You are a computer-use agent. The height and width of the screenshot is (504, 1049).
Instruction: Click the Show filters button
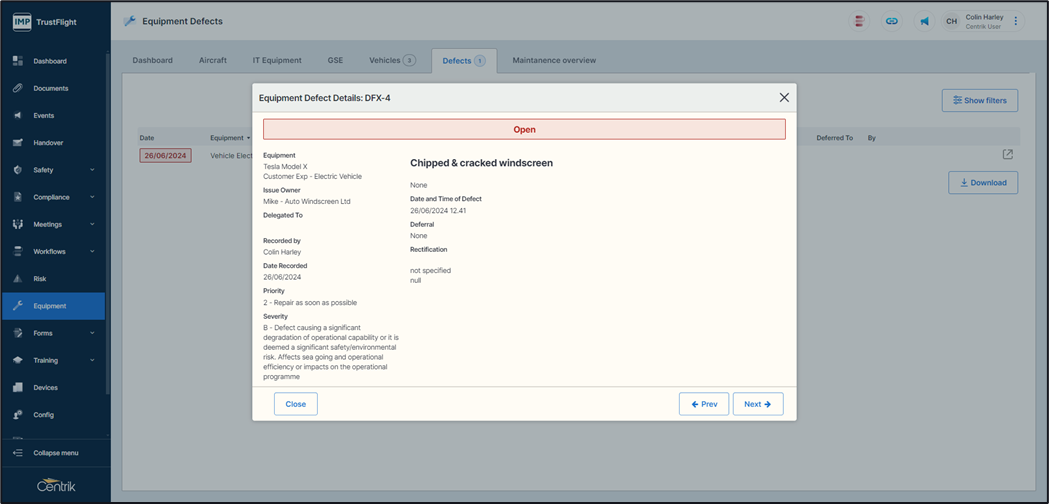tap(979, 100)
